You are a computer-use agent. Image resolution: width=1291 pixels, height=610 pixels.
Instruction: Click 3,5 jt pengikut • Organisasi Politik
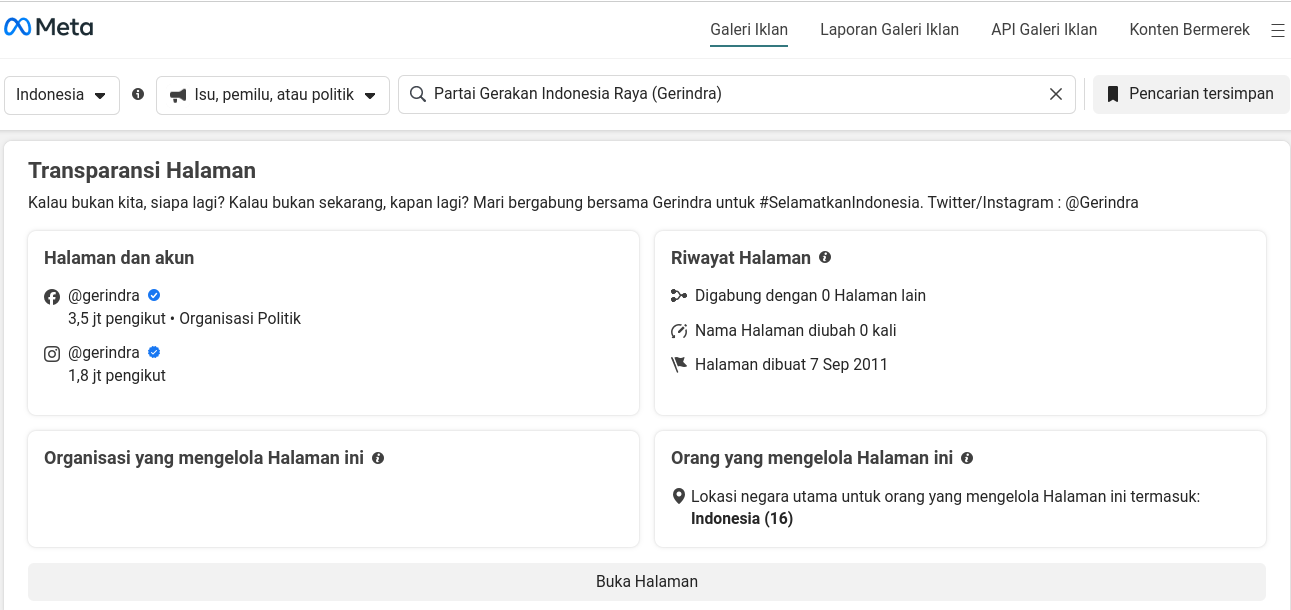tap(184, 319)
